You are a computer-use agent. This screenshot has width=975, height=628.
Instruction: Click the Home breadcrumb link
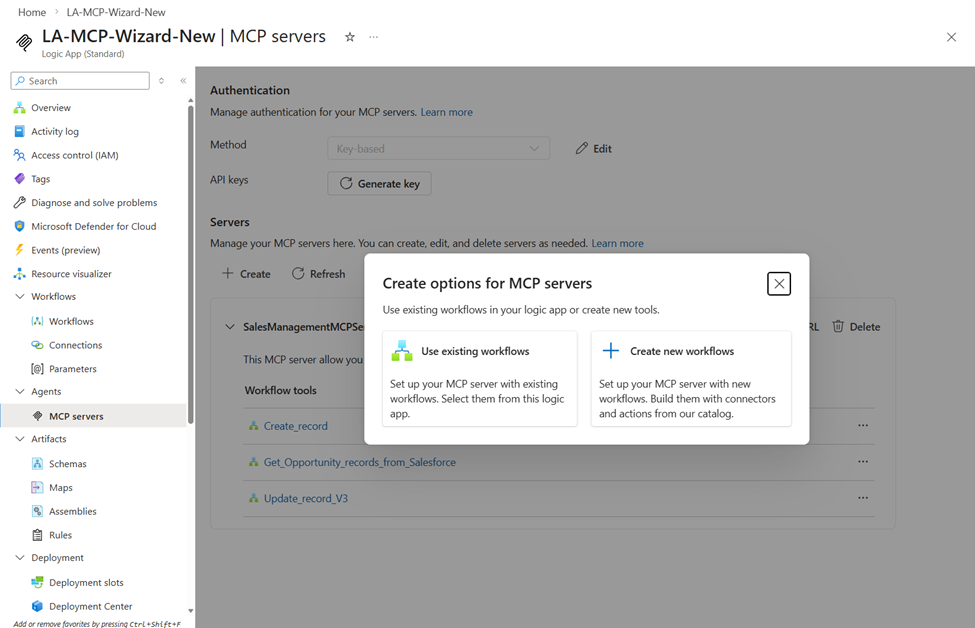point(32,12)
